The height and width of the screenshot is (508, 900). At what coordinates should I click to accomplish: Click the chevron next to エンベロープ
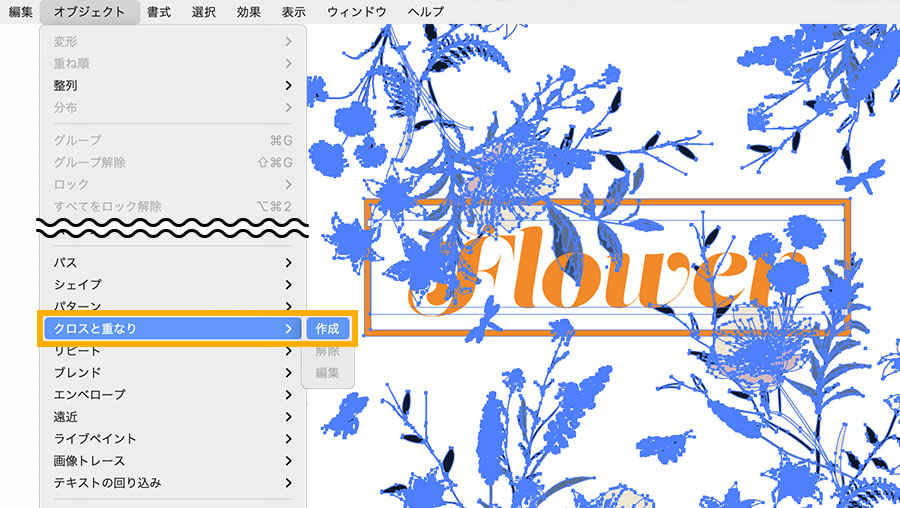coord(288,395)
